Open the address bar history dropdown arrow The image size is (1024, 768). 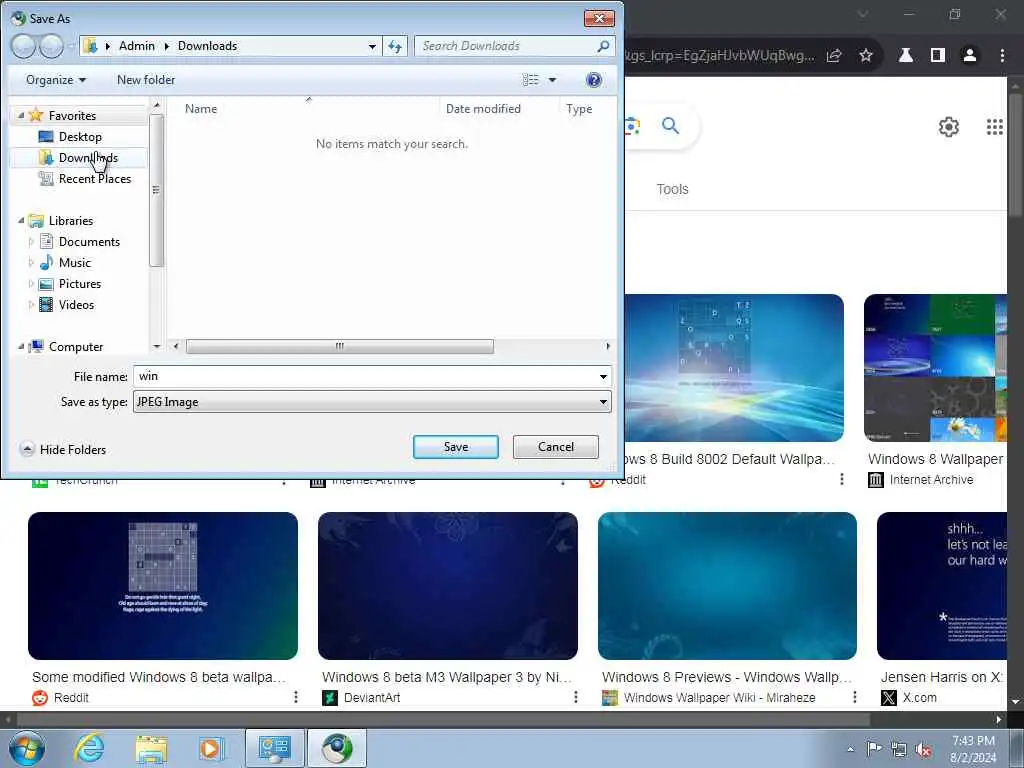coord(372,46)
